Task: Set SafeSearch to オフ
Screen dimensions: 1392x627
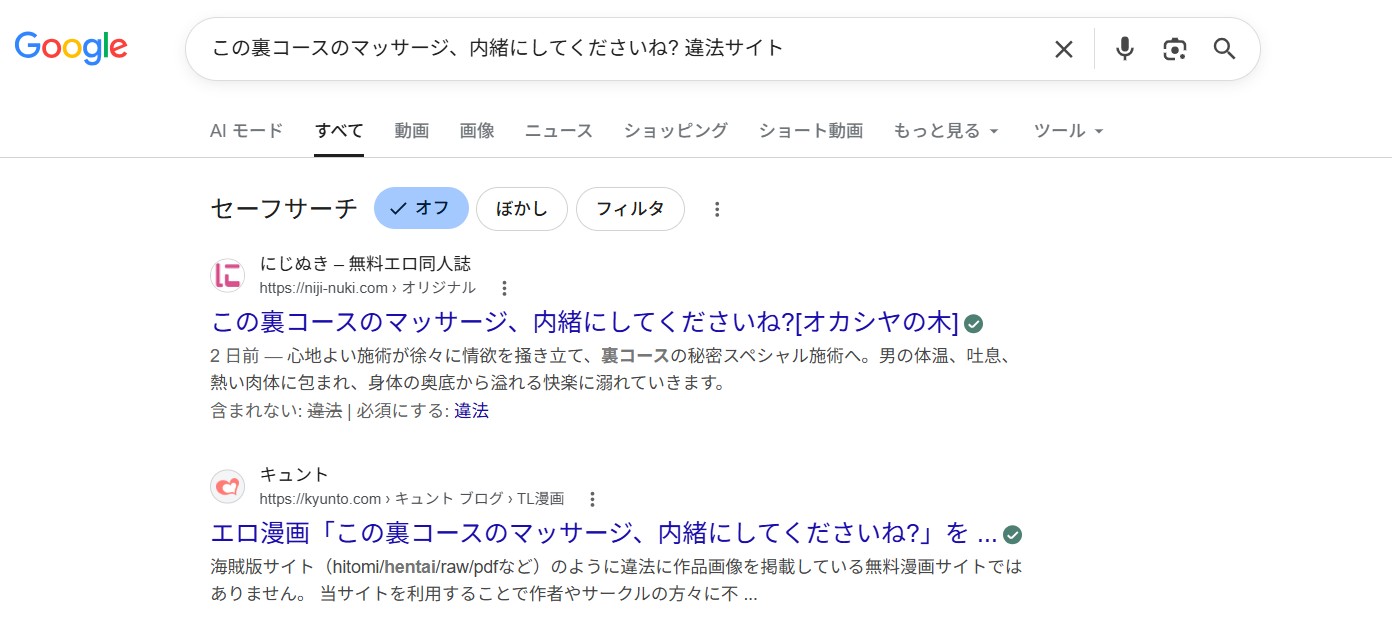Action: (x=421, y=208)
